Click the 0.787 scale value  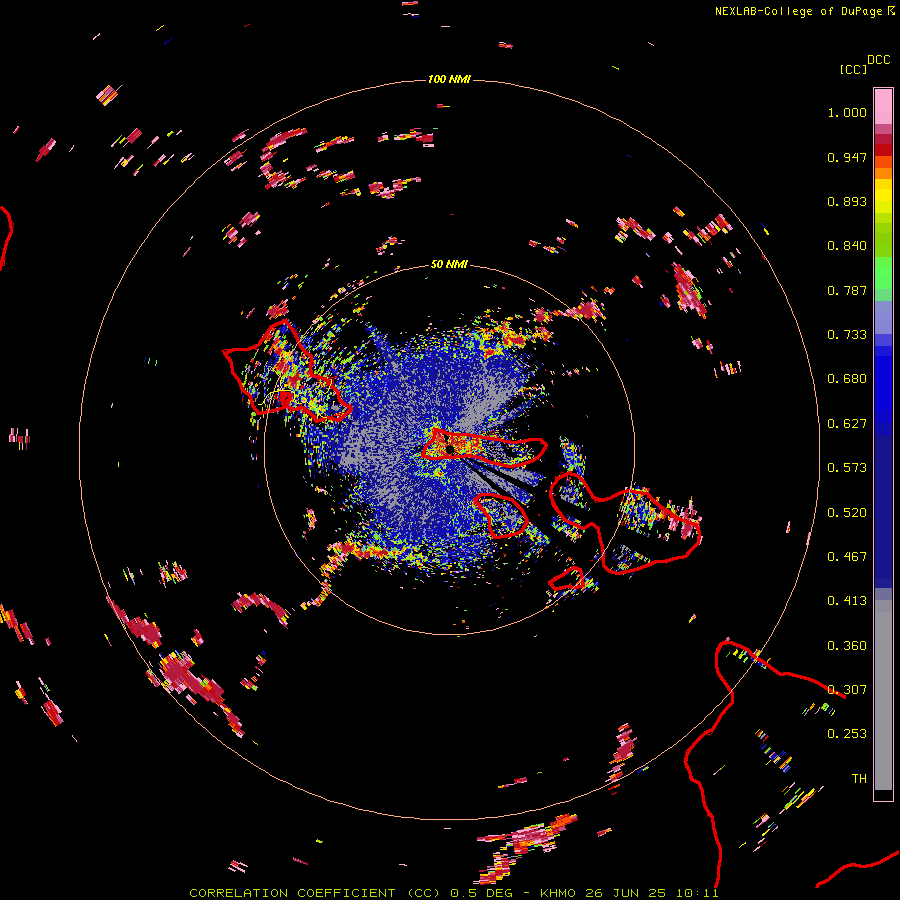point(847,290)
